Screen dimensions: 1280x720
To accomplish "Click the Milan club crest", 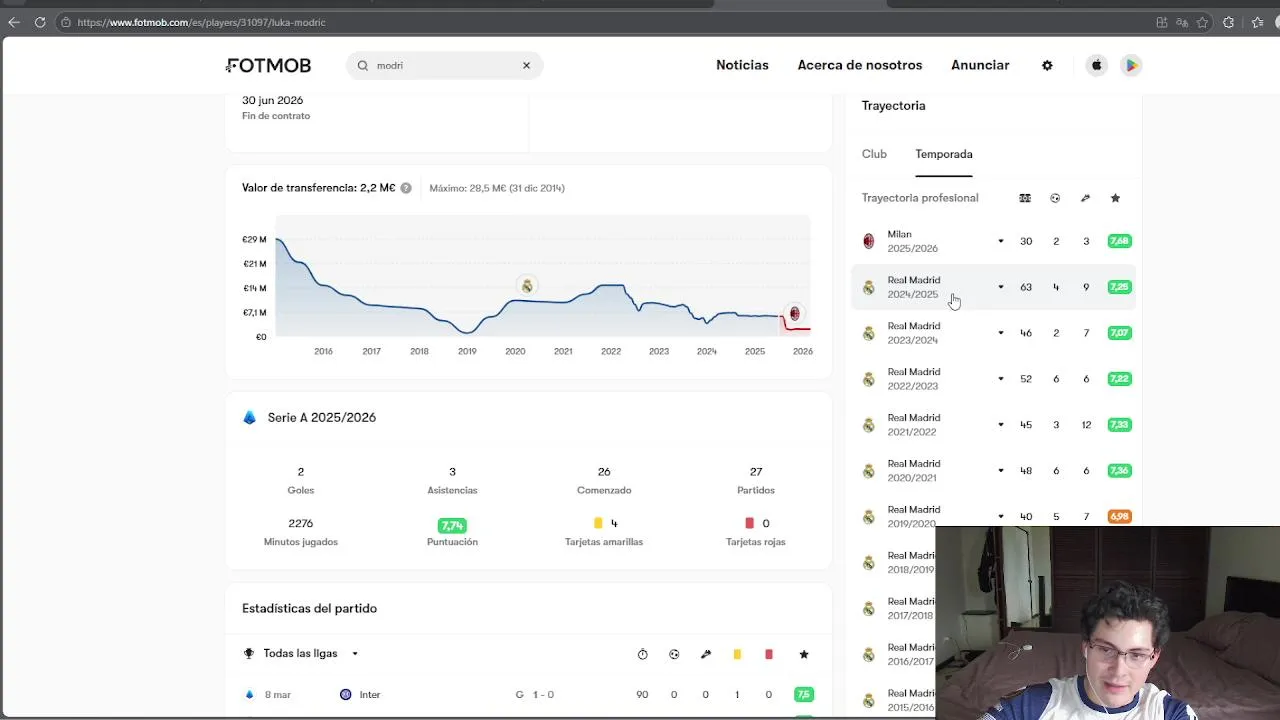I will coord(868,241).
